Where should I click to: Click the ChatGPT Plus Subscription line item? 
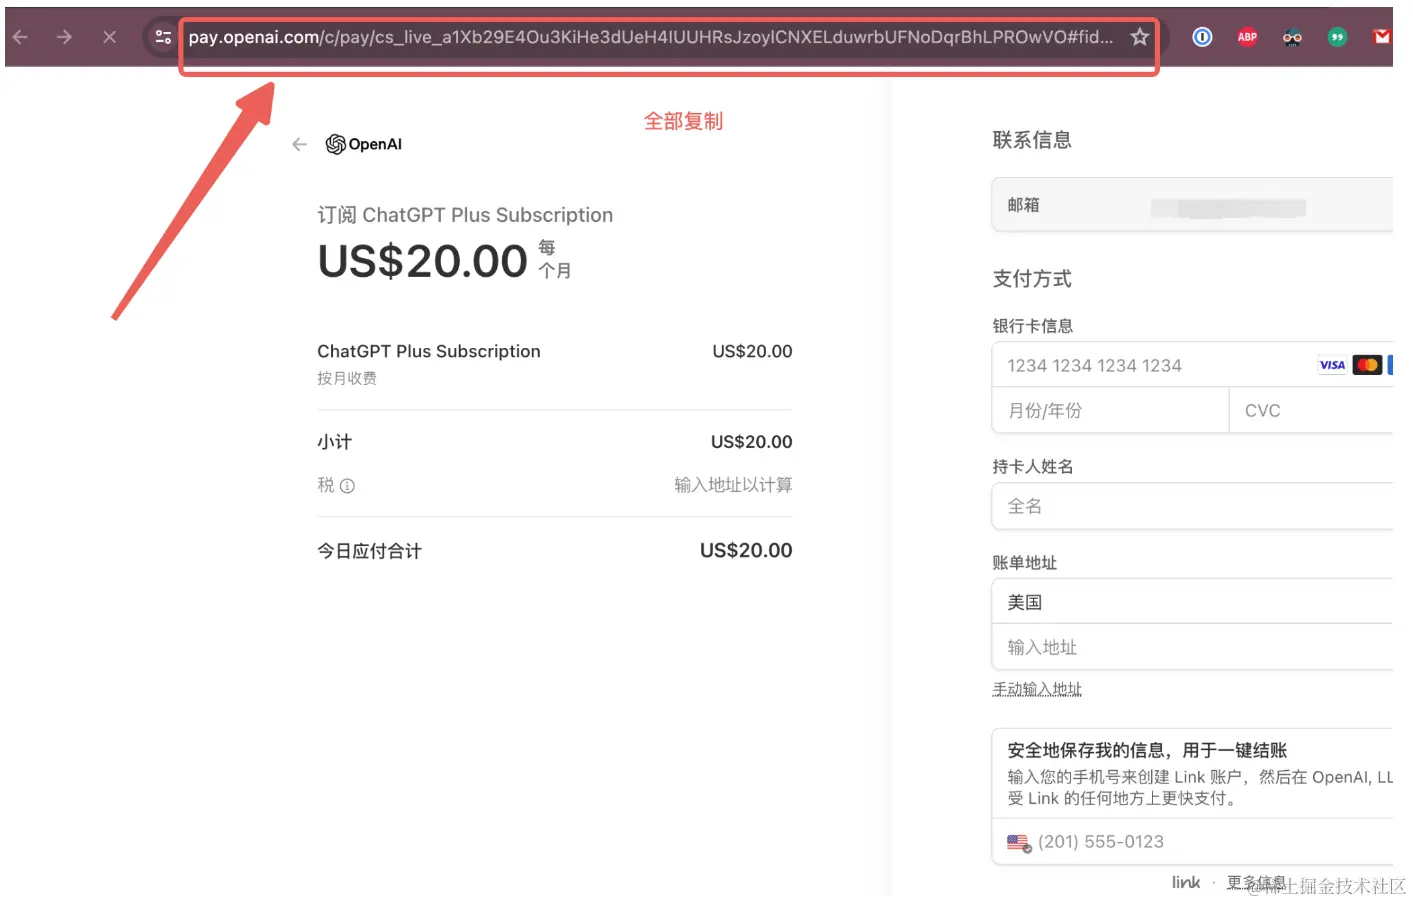click(x=429, y=351)
